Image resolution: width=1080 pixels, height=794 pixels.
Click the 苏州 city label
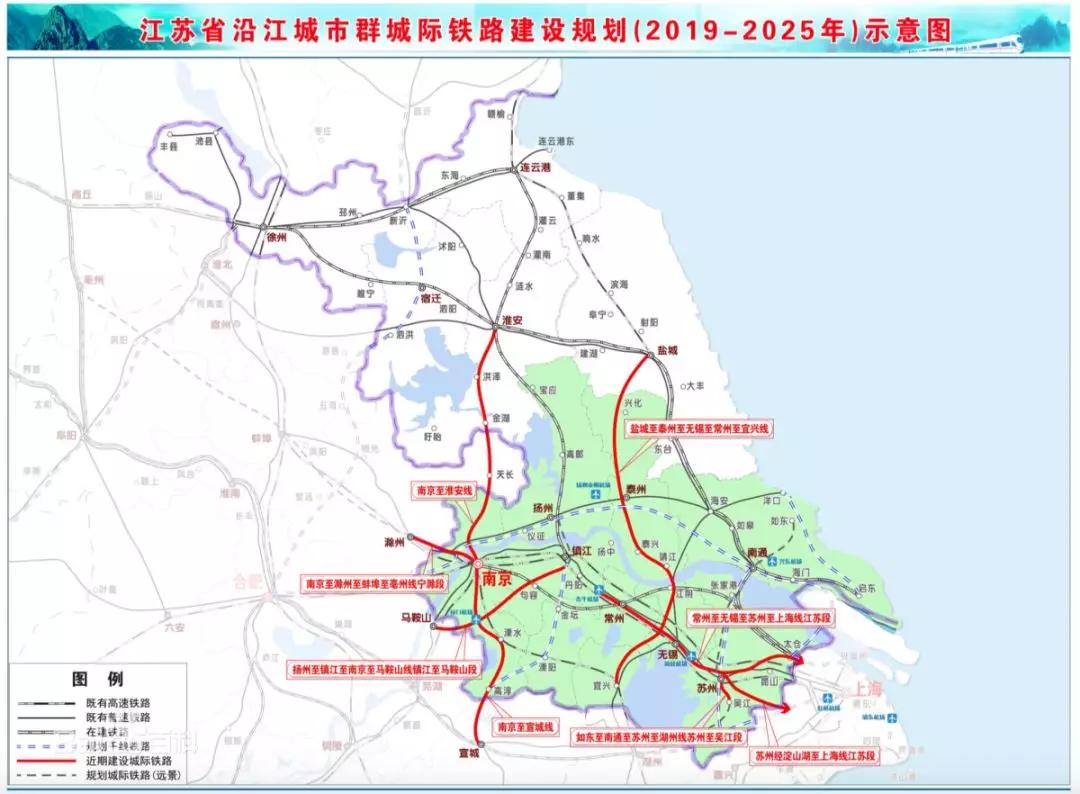tap(707, 688)
